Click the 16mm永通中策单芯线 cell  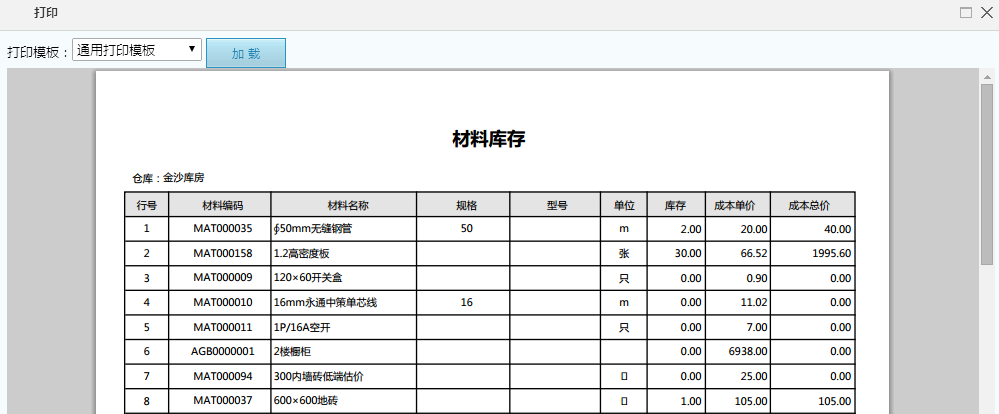[344, 302]
